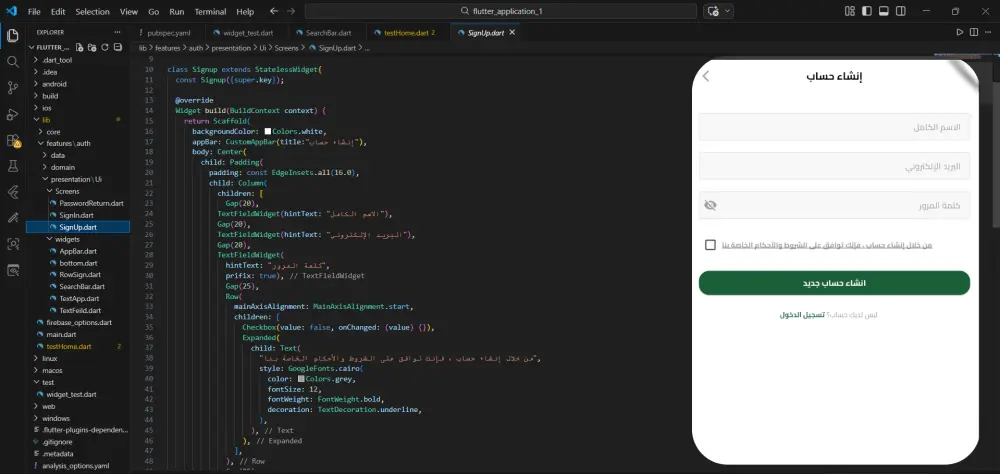
Task: Open editor More Actions ellipsis
Action: (989, 32)
